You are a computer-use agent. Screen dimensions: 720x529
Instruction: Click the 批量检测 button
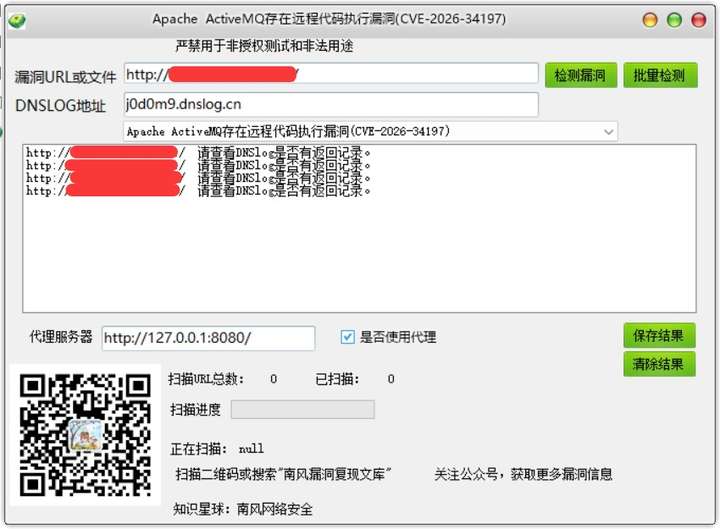click(660, 75)
